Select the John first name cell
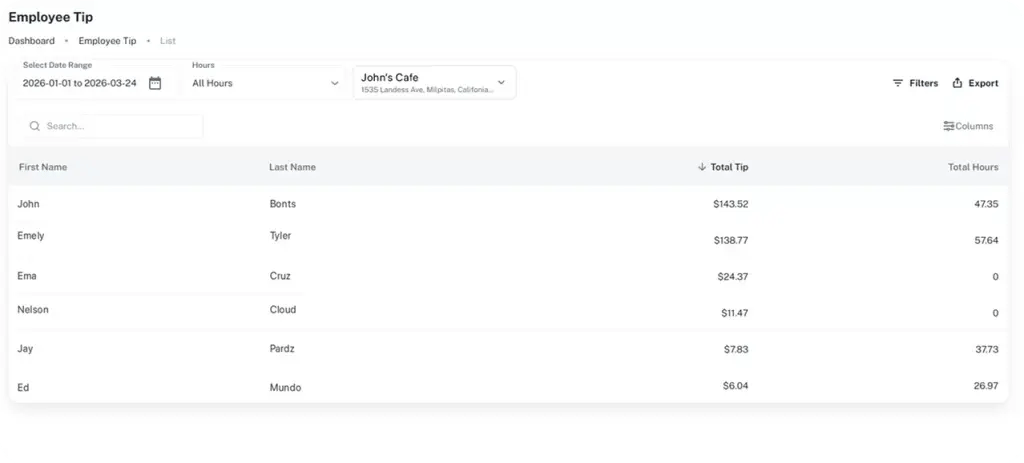The width and height of the screenshot is (1024, 463). click(28, 204)
